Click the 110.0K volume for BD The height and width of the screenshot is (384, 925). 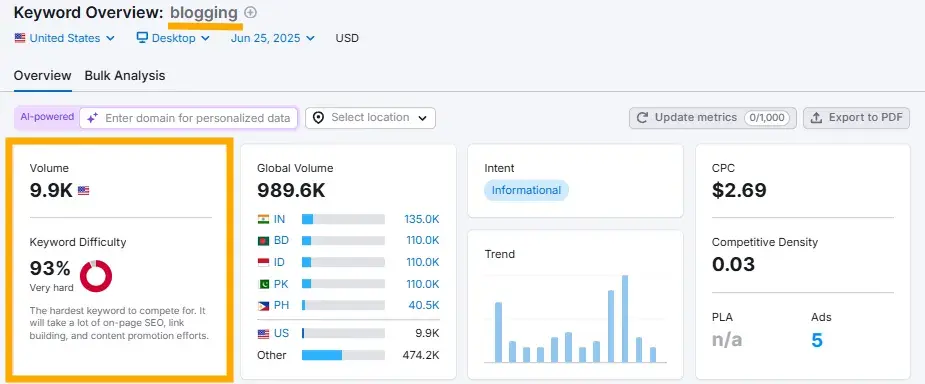(422, 241)
